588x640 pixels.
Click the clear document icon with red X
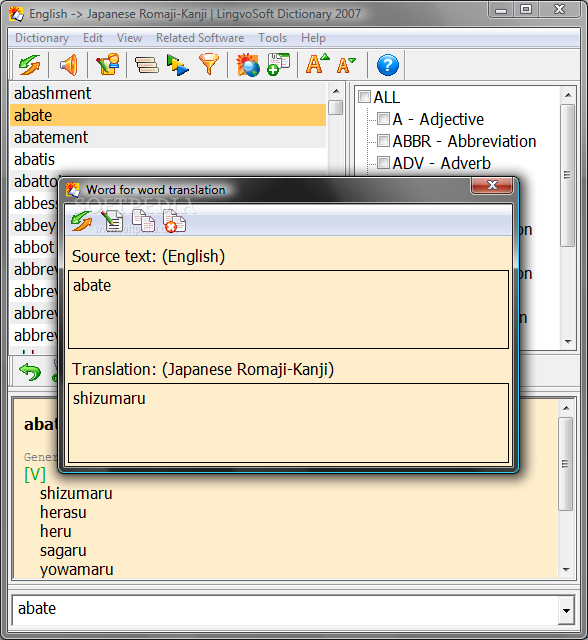174,221
